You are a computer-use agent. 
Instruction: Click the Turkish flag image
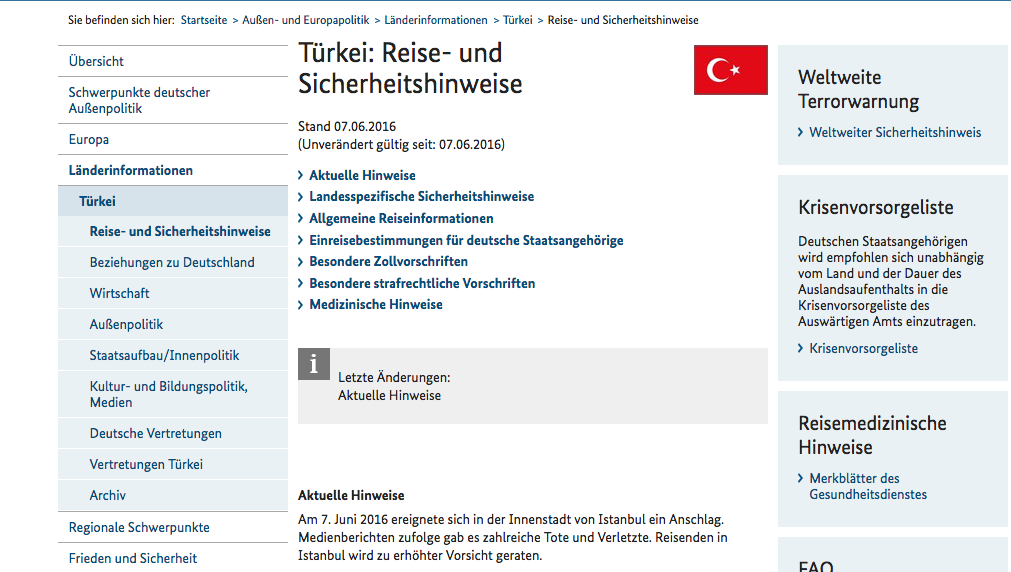coord(731,70)
